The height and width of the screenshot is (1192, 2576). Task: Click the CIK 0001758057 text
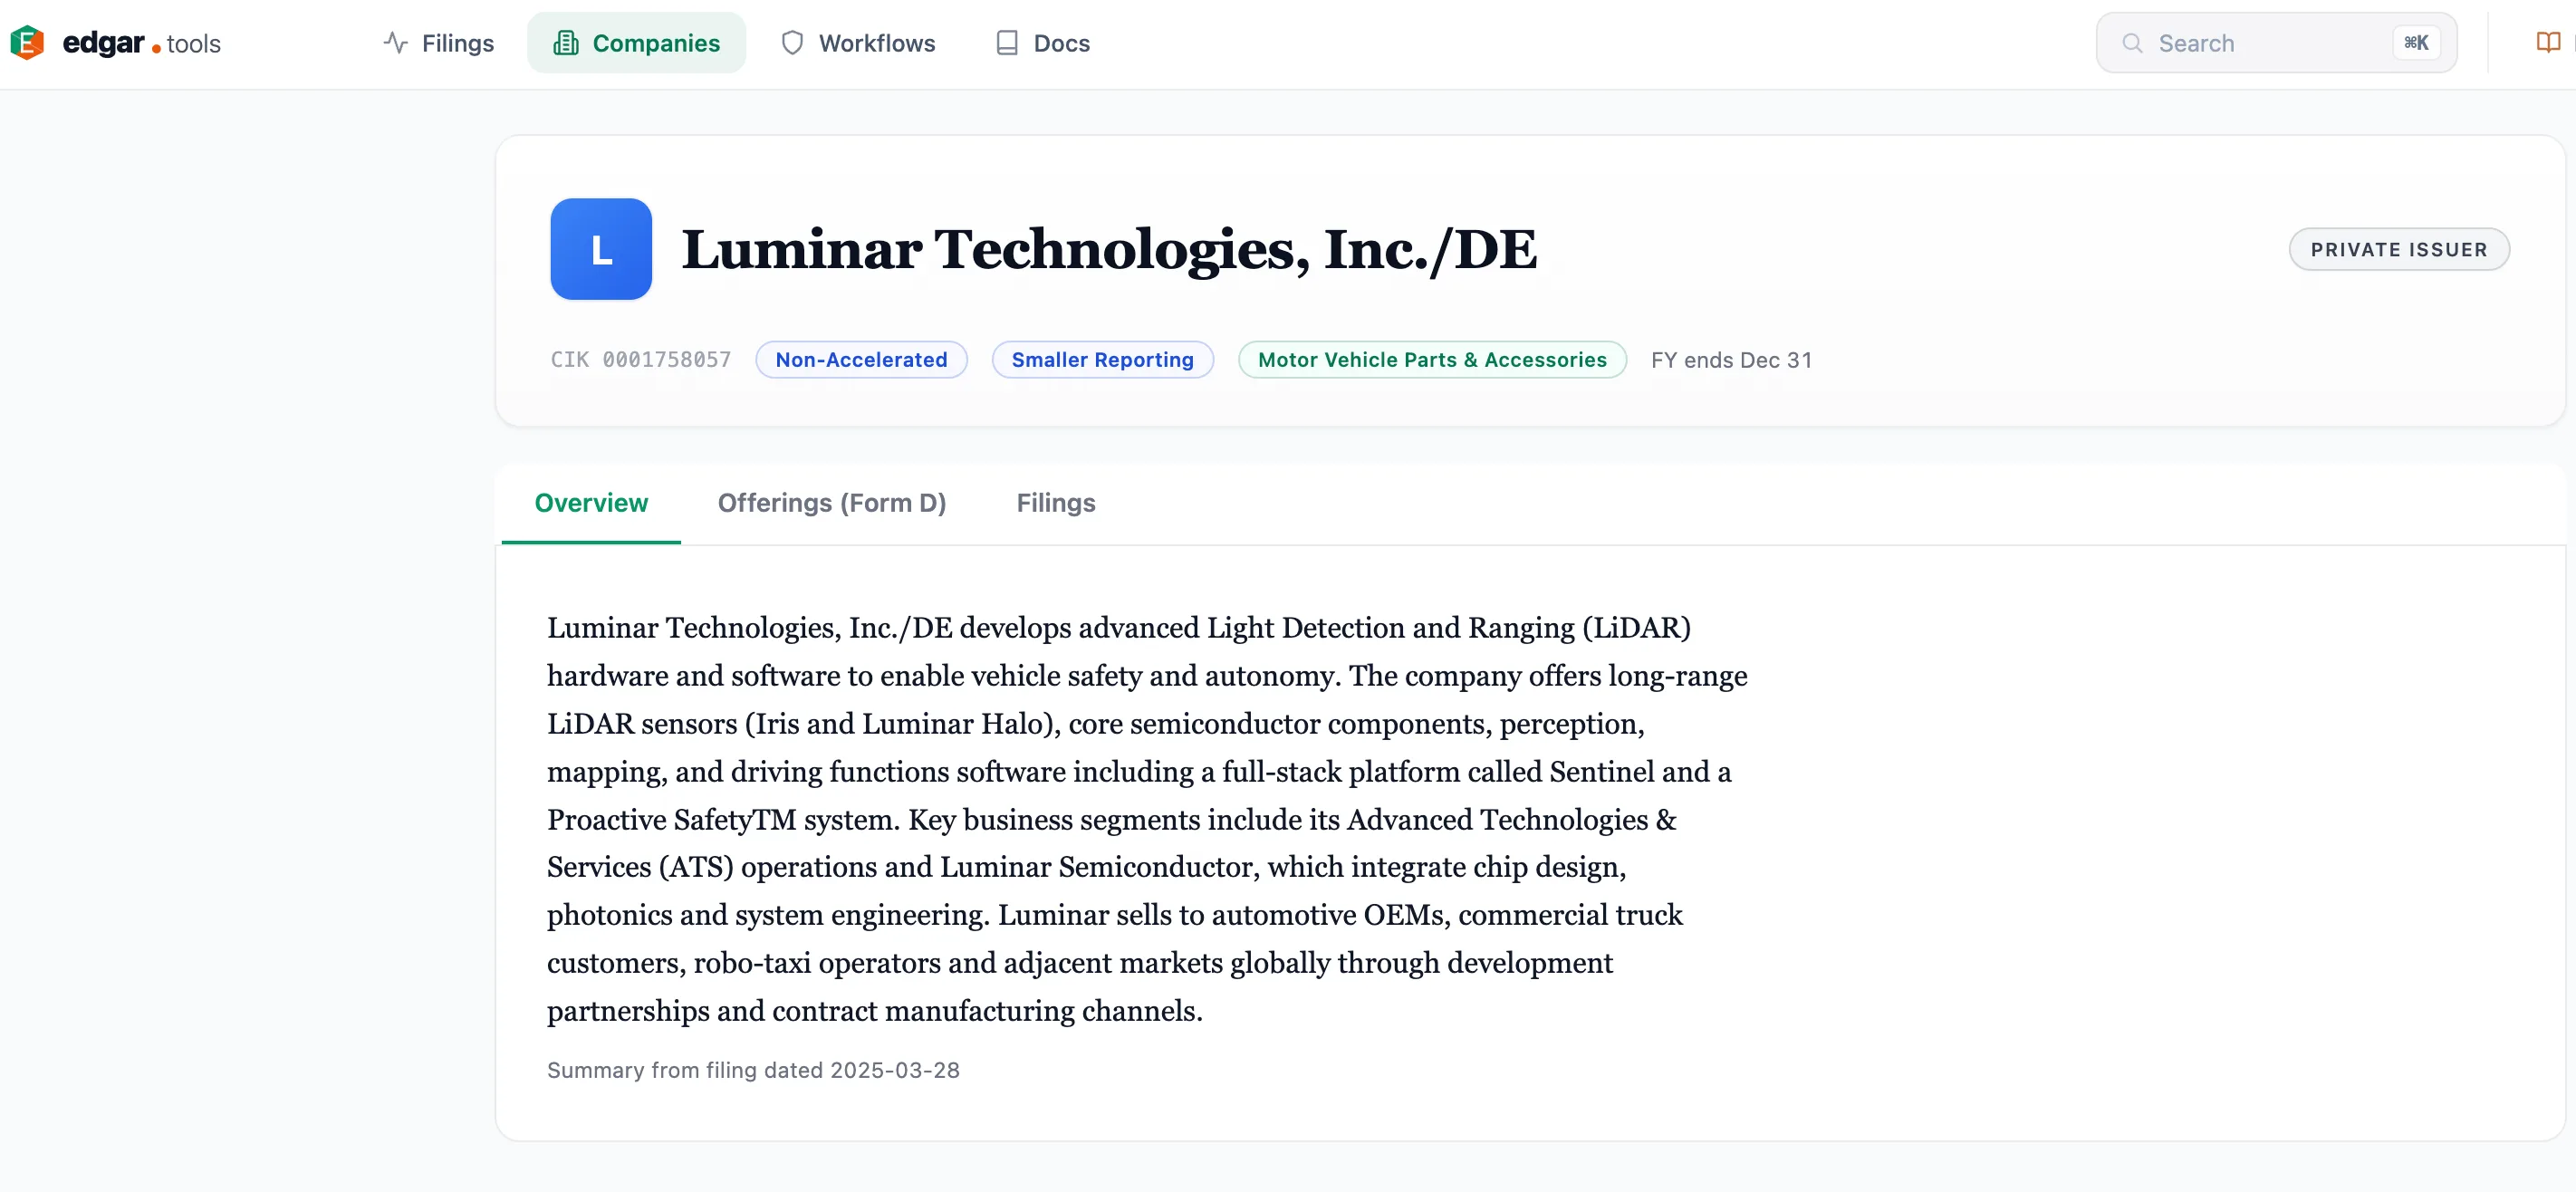[641, 360]
